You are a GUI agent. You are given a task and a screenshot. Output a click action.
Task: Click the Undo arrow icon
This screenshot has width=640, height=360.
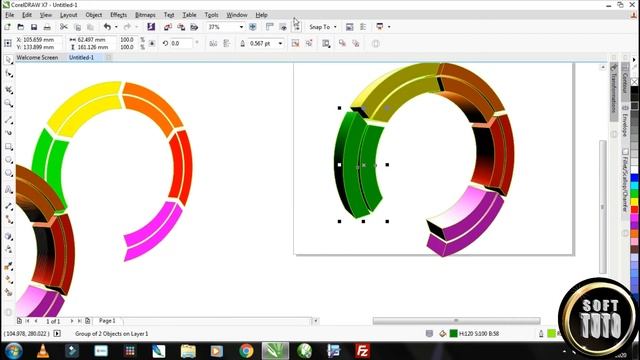tap(107, 27)
